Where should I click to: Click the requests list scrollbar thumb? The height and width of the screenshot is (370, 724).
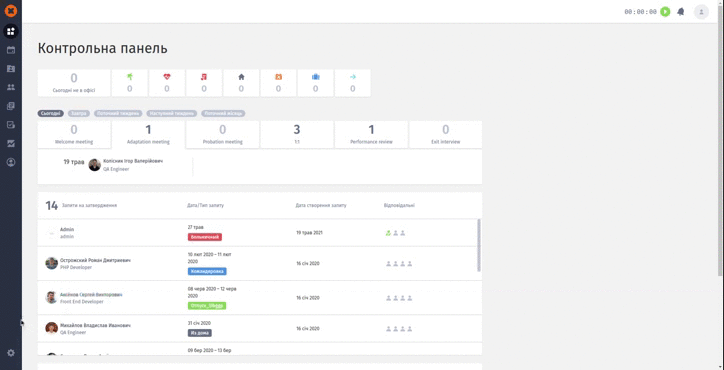click(479, 245)
